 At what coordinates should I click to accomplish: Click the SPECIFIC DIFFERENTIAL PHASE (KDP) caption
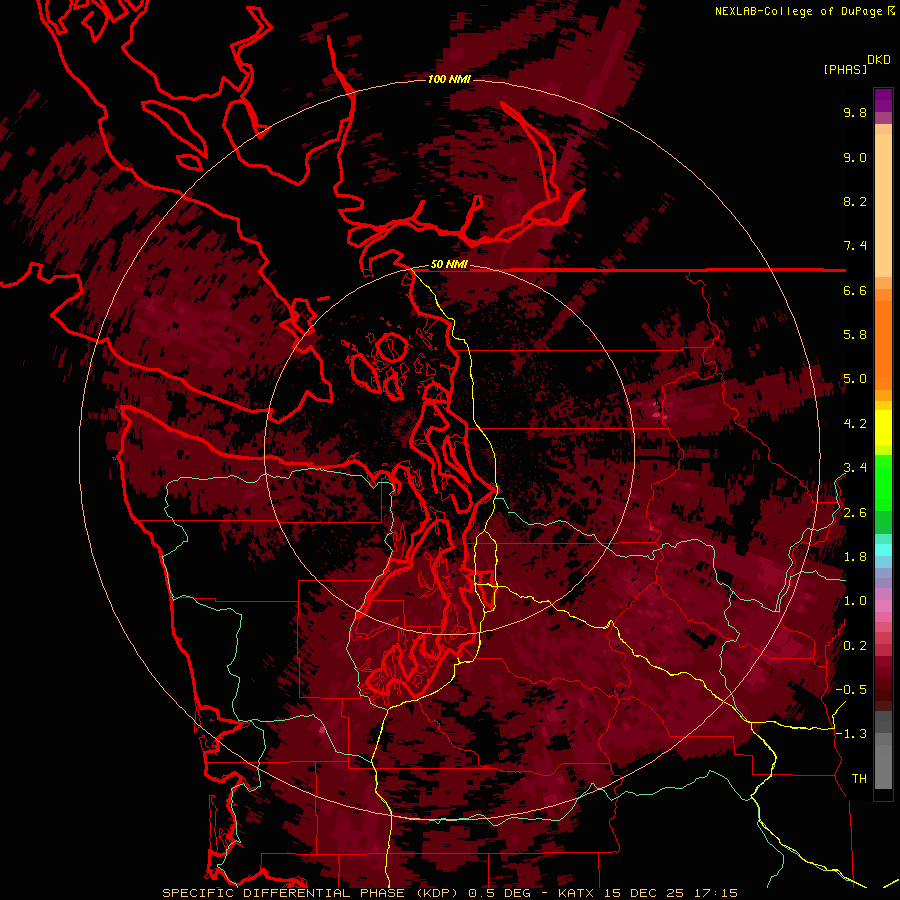coord(312,893)
